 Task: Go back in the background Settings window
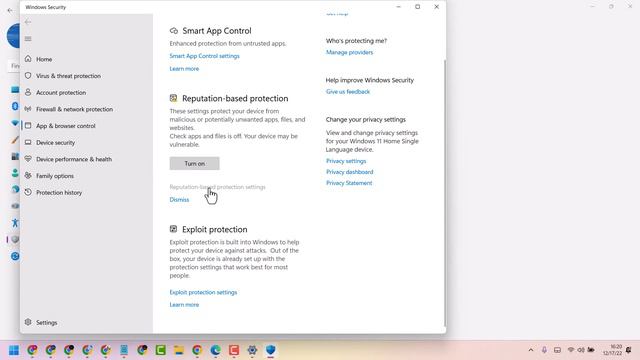coord(10,11)
